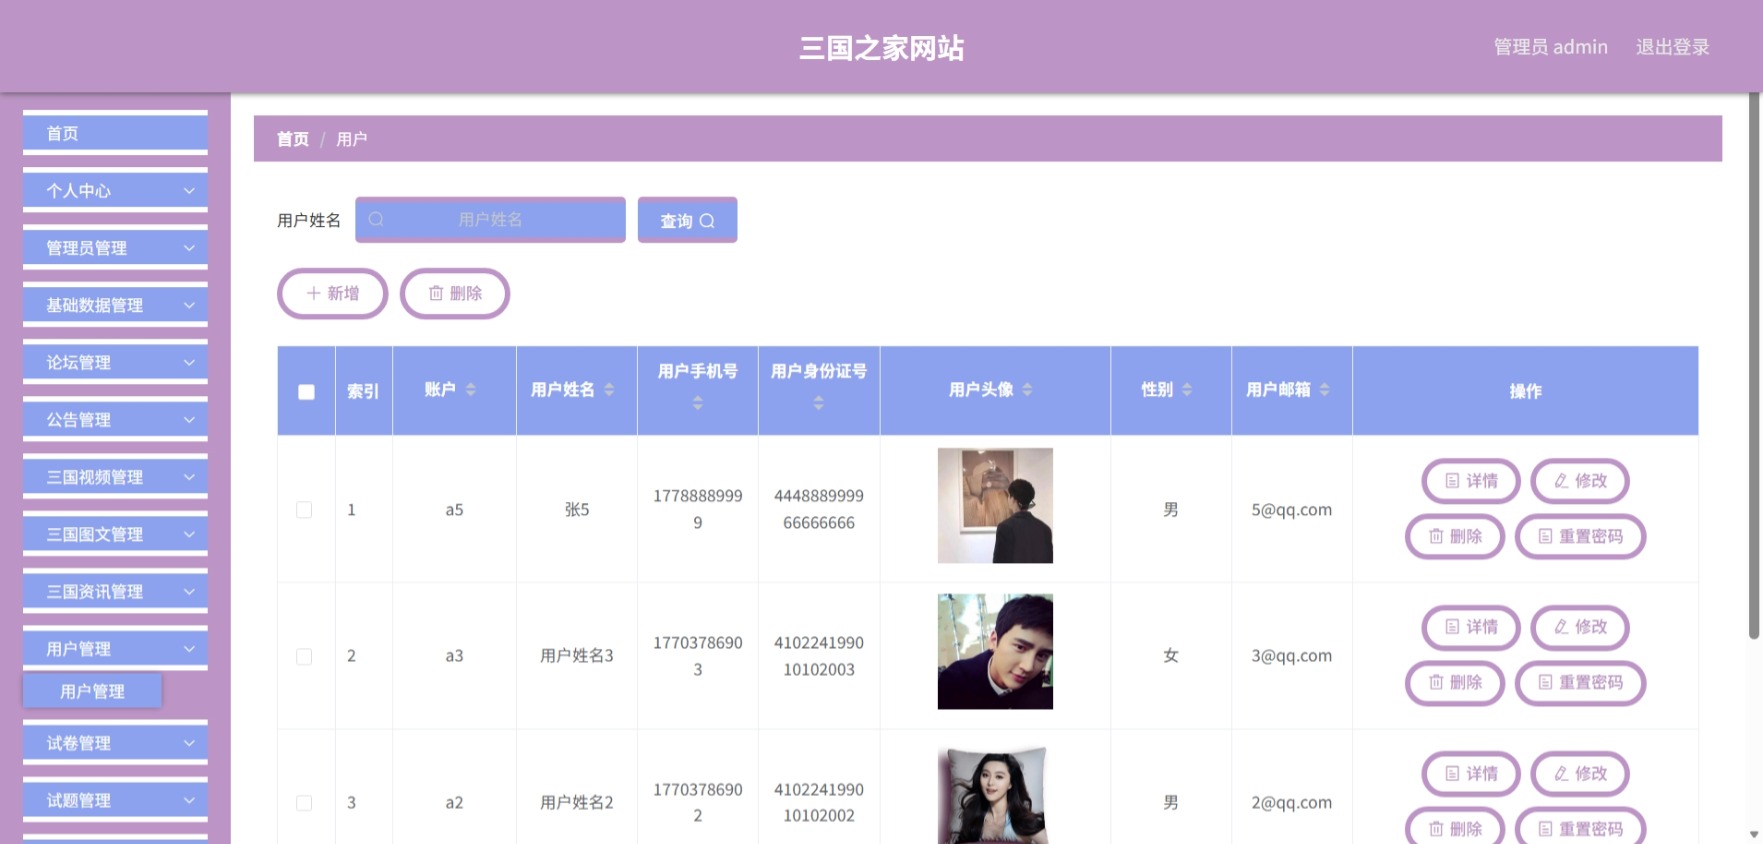Viewport: 1763px width, 844px height.
Task: Sort by 用户身份证号 column arrows
Action: [x=818, y=402]
